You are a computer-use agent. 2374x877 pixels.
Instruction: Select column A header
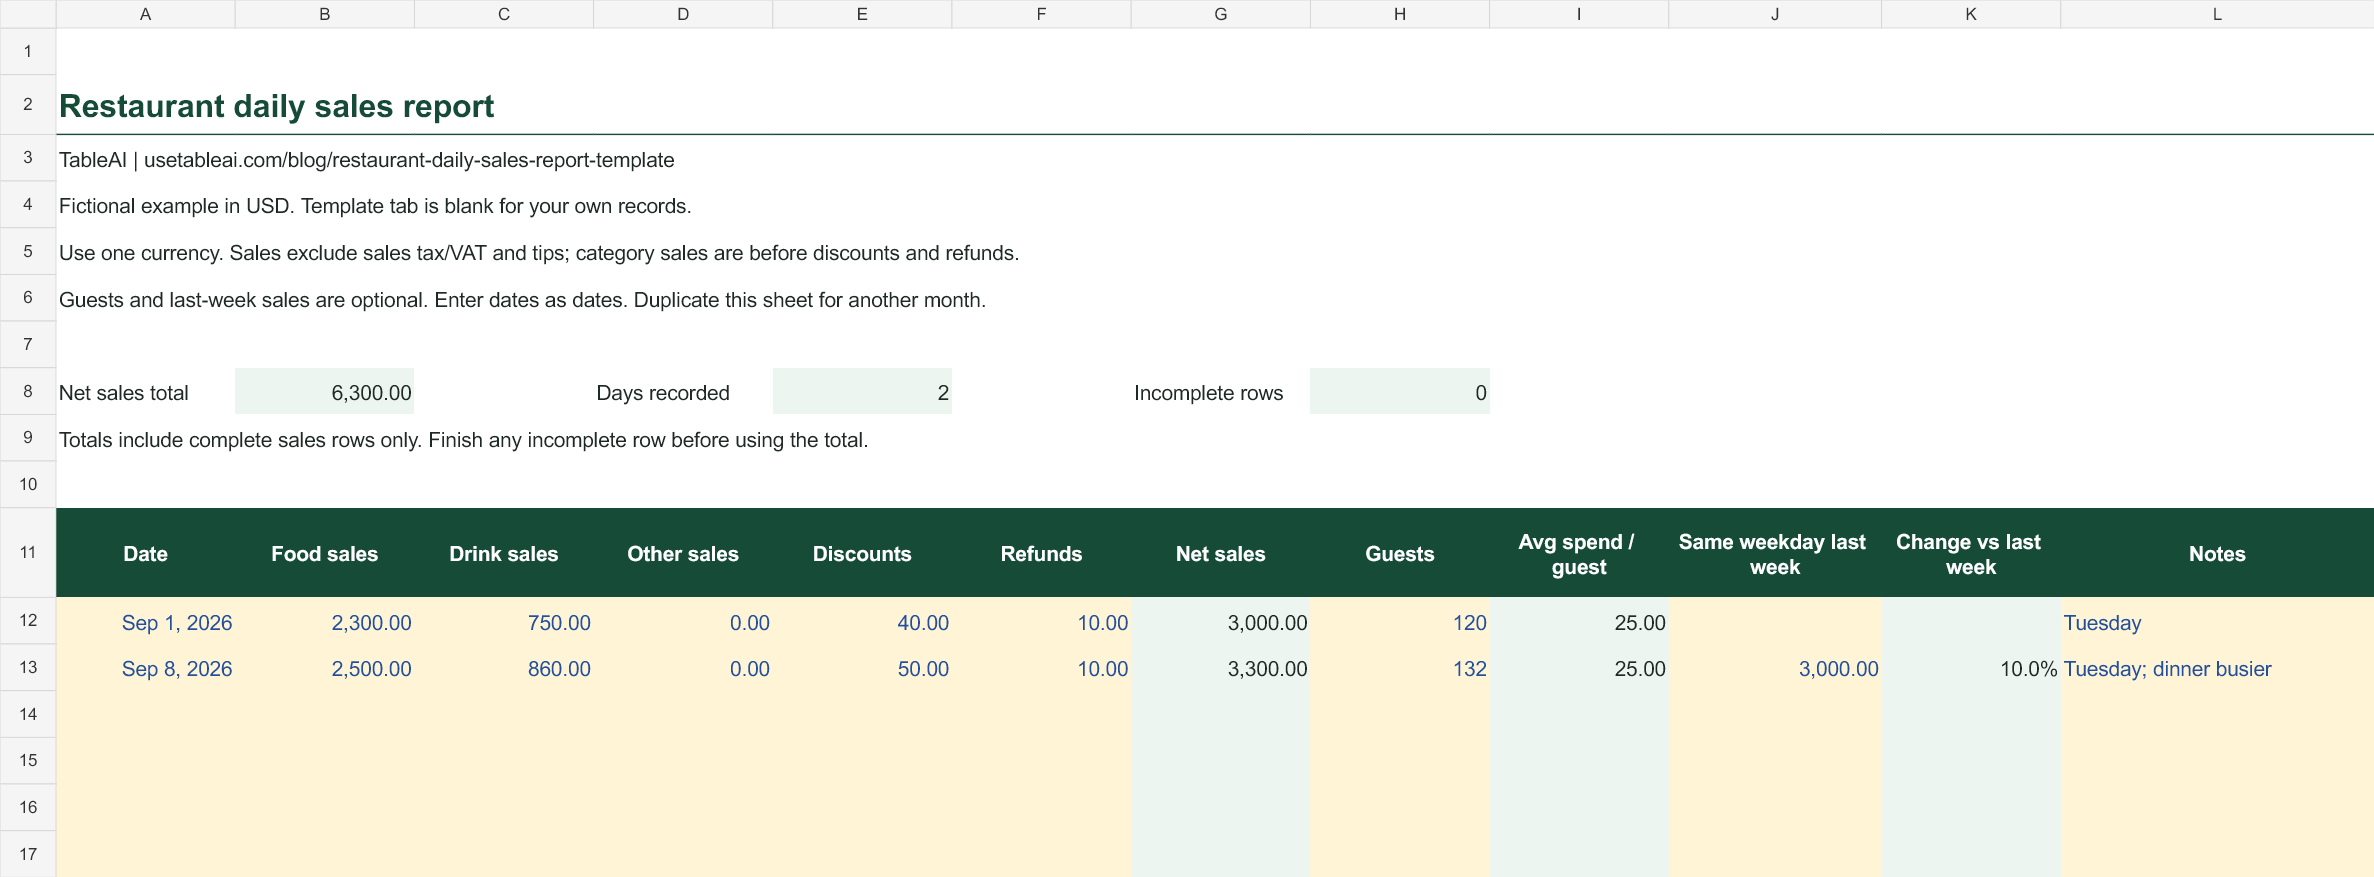click(145, 14)
